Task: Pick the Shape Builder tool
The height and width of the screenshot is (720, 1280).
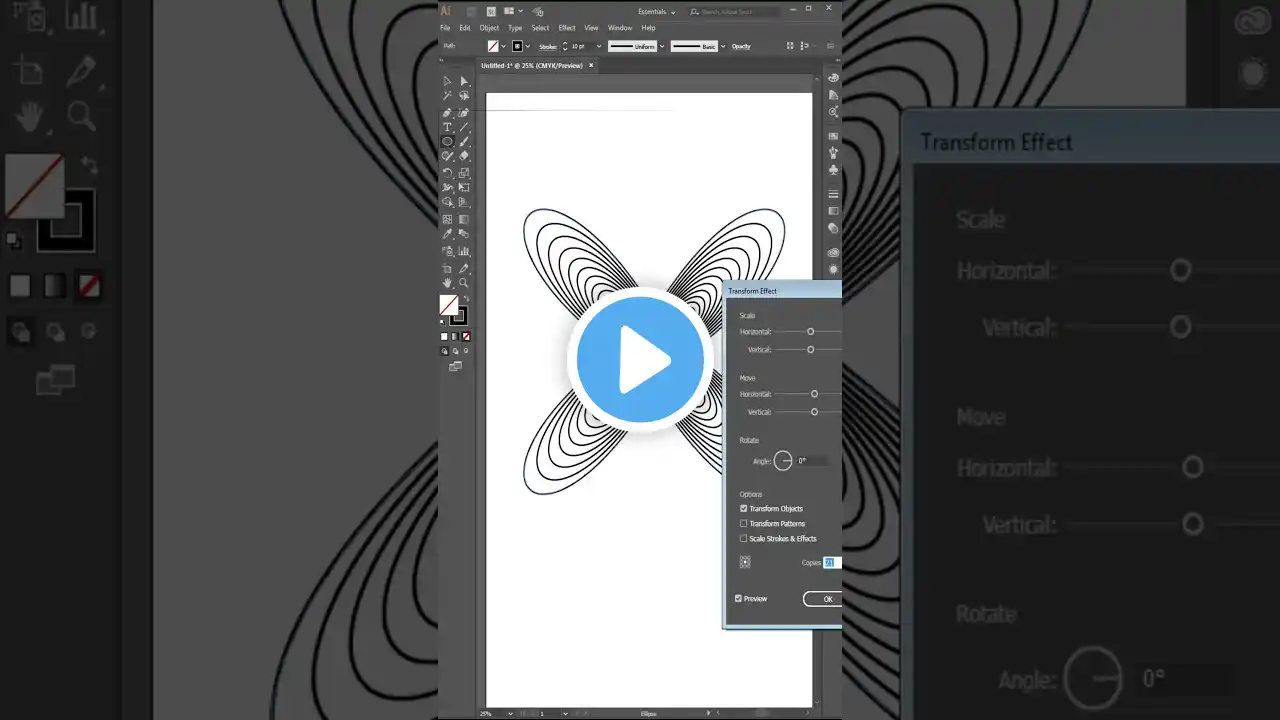Action: pos(447,202)
